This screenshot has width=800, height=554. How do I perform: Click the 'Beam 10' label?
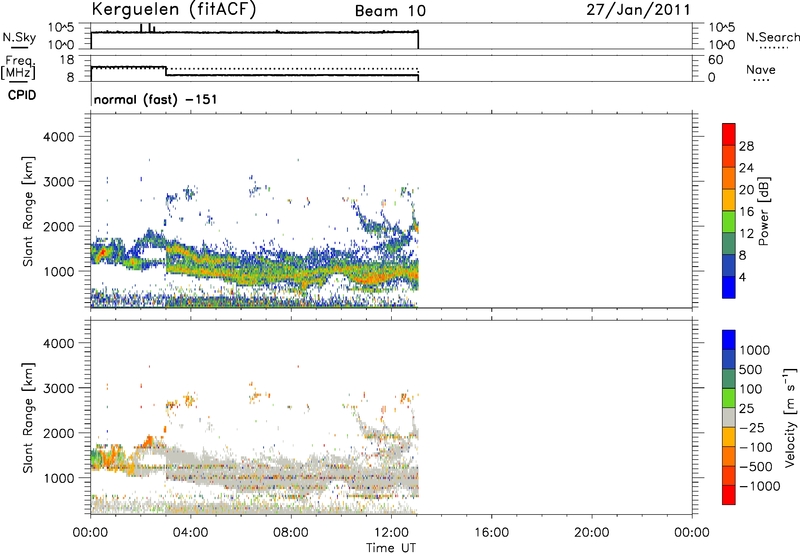pos(390,11)
